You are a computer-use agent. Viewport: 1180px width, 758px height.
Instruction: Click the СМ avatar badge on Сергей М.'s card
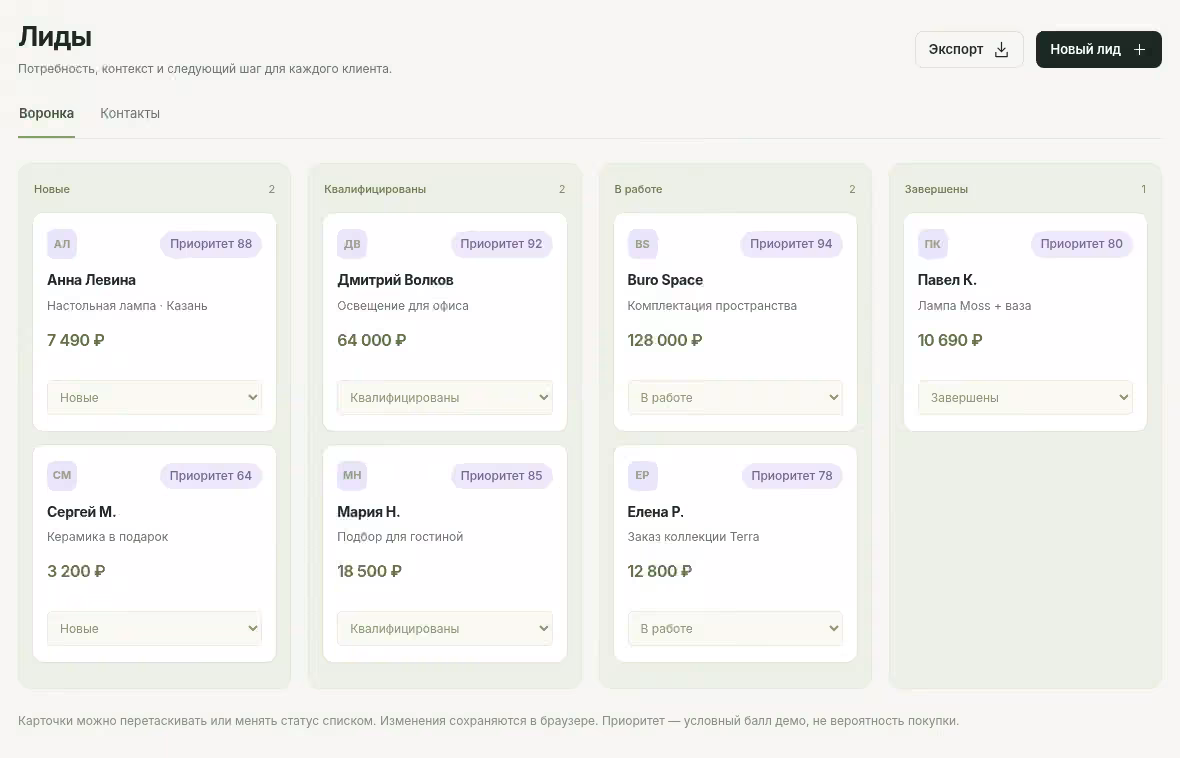[62, 475]
